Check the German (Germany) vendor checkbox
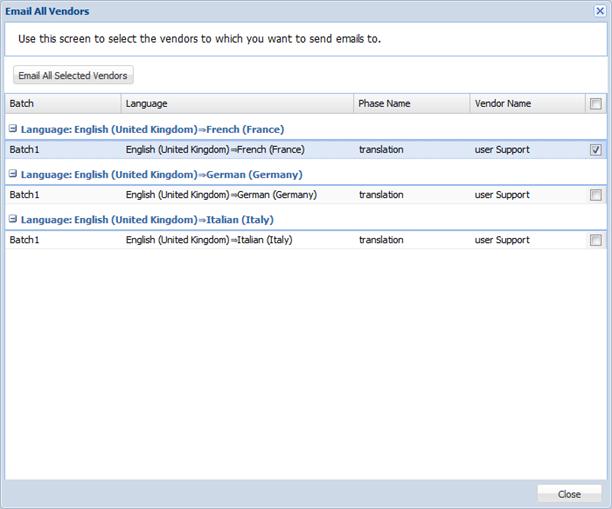The height and width of the screenshot is (509, 612). [x=596, y=195]
